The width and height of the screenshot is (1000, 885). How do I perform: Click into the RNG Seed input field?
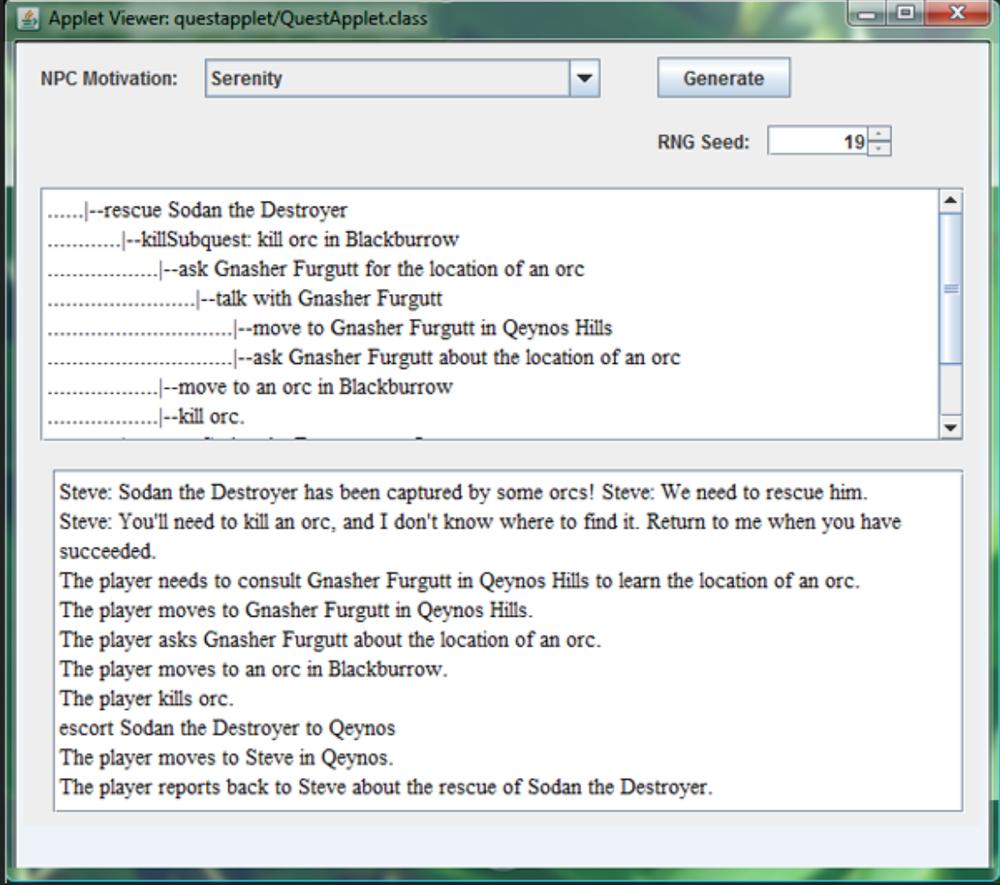(817, 141)
